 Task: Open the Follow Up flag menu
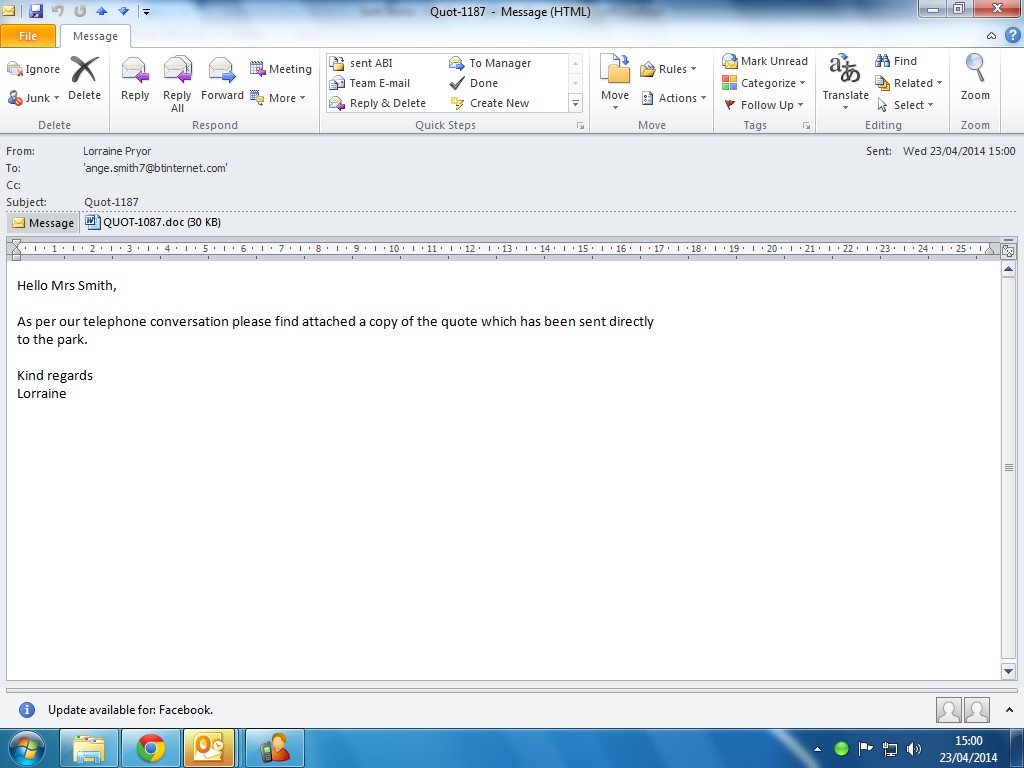pyautogui.click(x=763, y=104)
